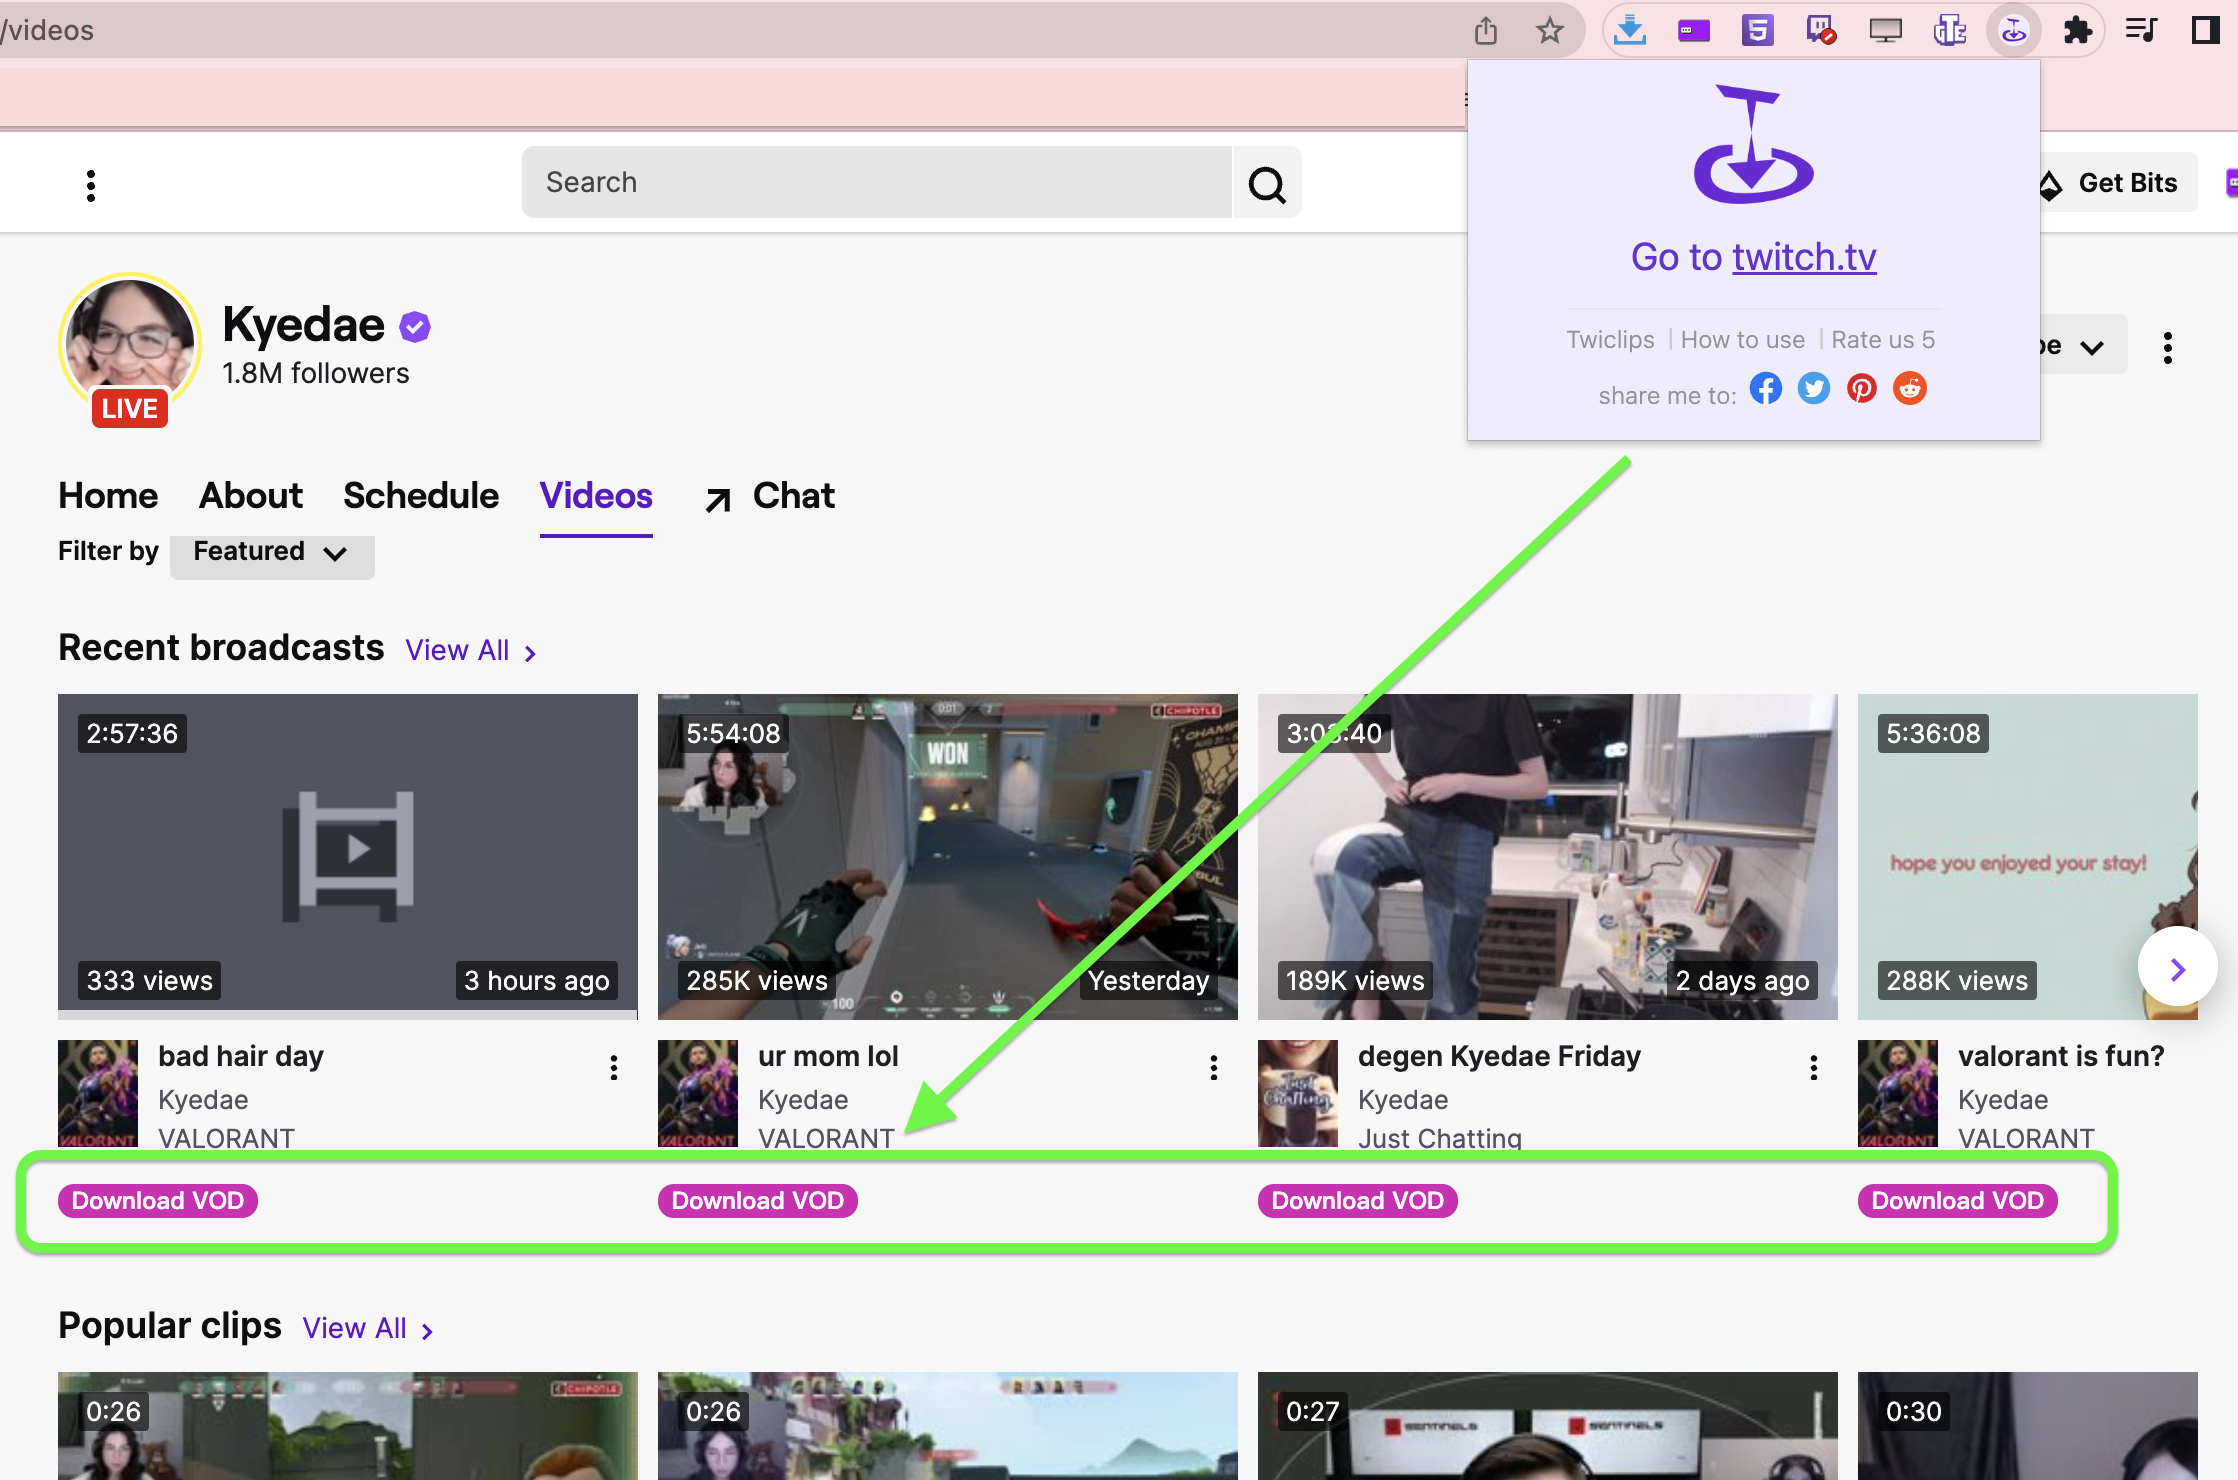Open the 'bad hair day' video thumbnail
Image resolution: width=2238 pixels, height=1480 pixels.
(348, 857)
